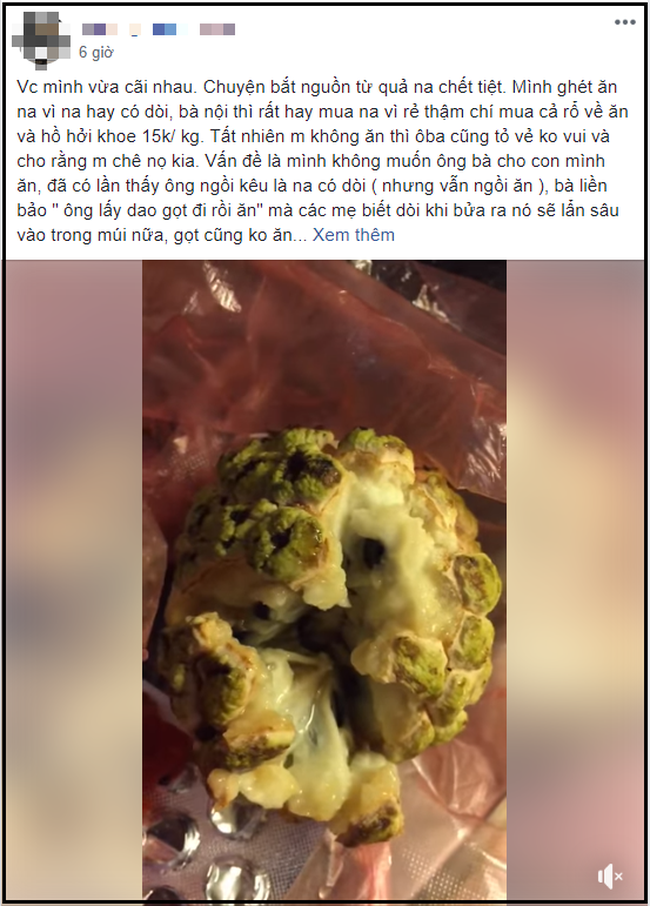The height and width of the screenshot is (906, 650).
Task: Unmute the video with the speaker icon
Action: [610, 877]
